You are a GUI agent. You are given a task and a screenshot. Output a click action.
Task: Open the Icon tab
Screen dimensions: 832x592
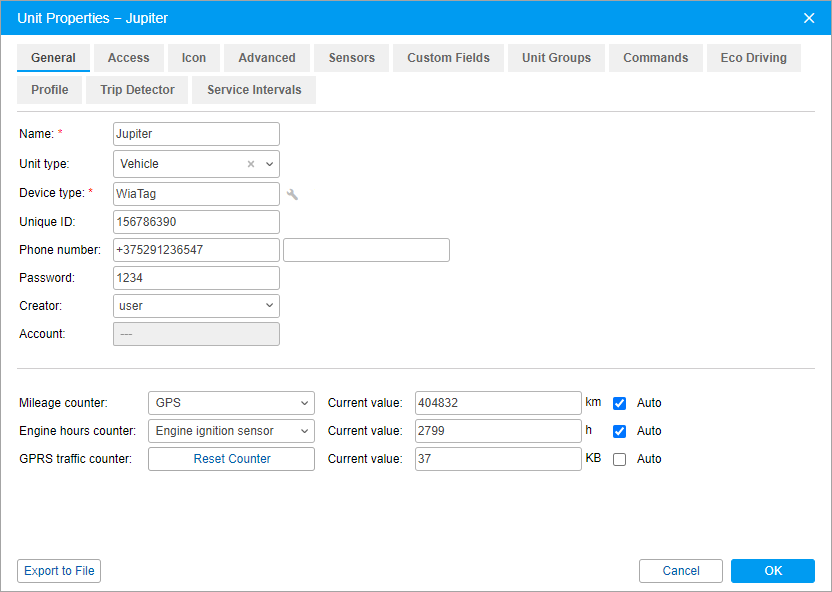coord(193,58)
